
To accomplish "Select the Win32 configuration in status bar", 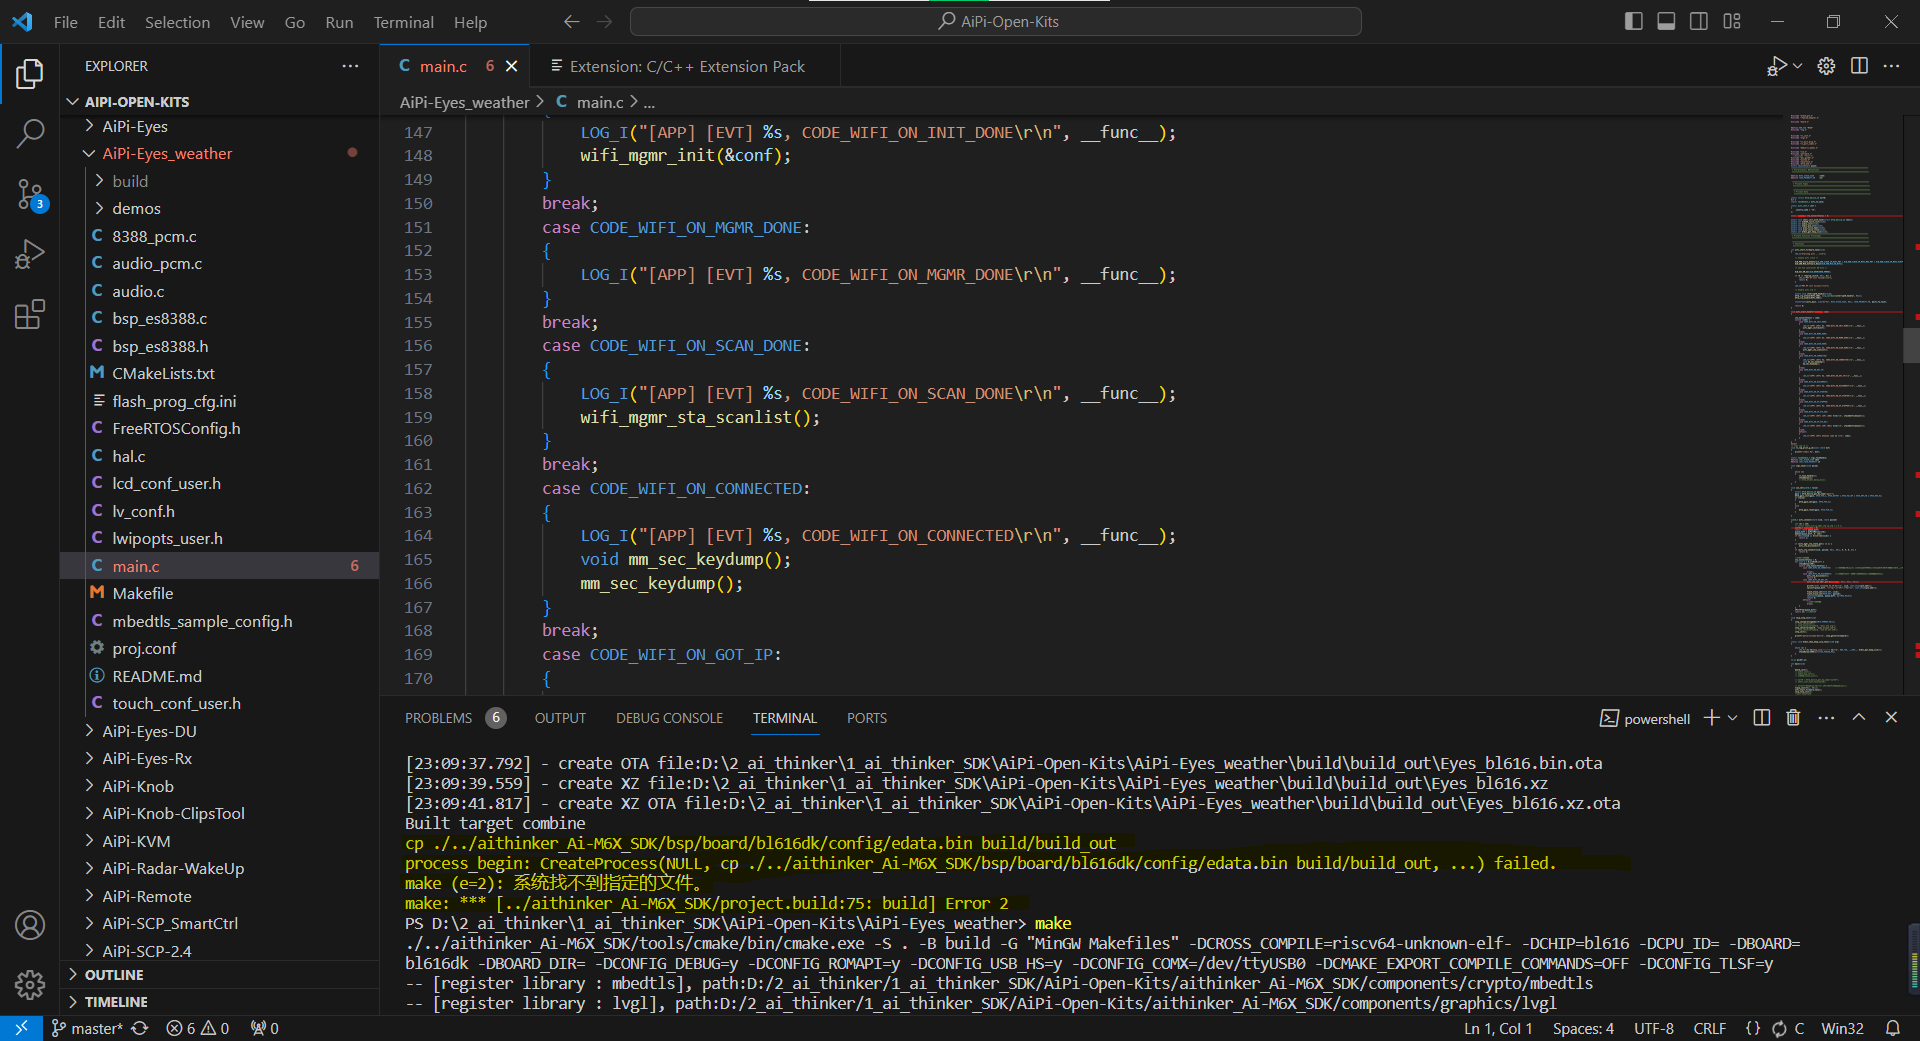I will click(1842, 1028).
